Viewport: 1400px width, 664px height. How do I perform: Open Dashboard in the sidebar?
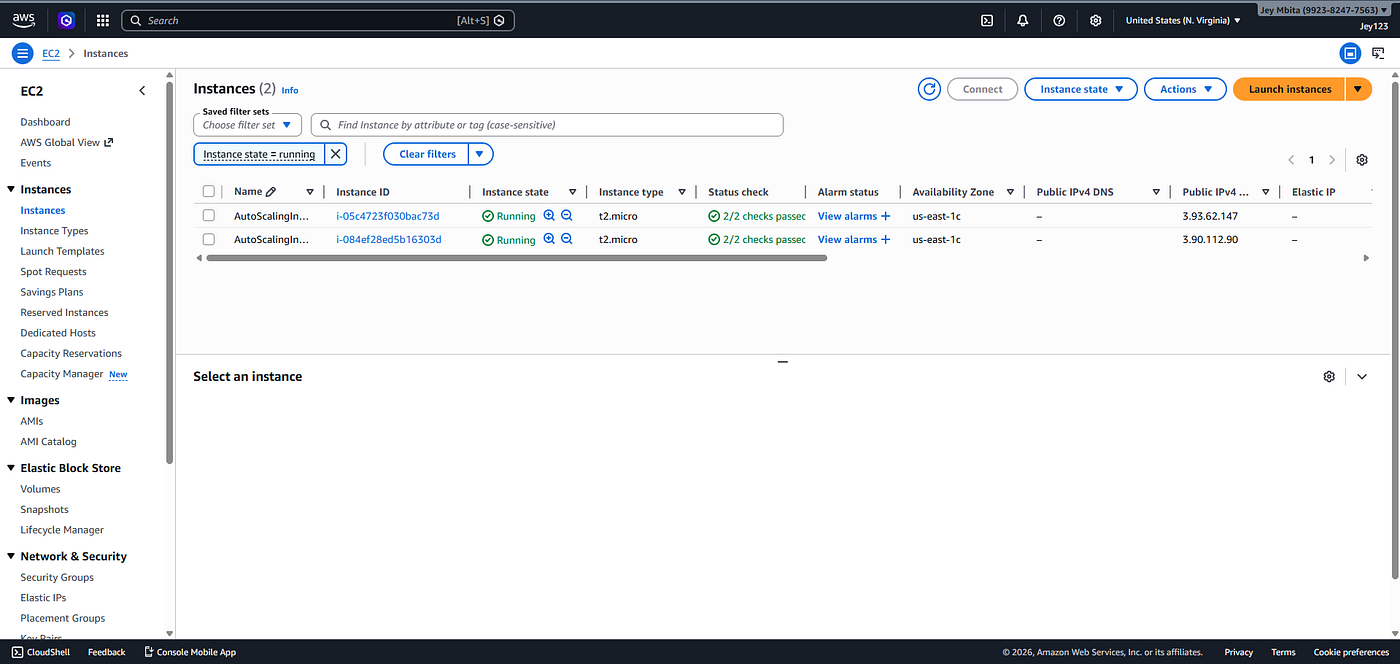[x=45, y=122]
